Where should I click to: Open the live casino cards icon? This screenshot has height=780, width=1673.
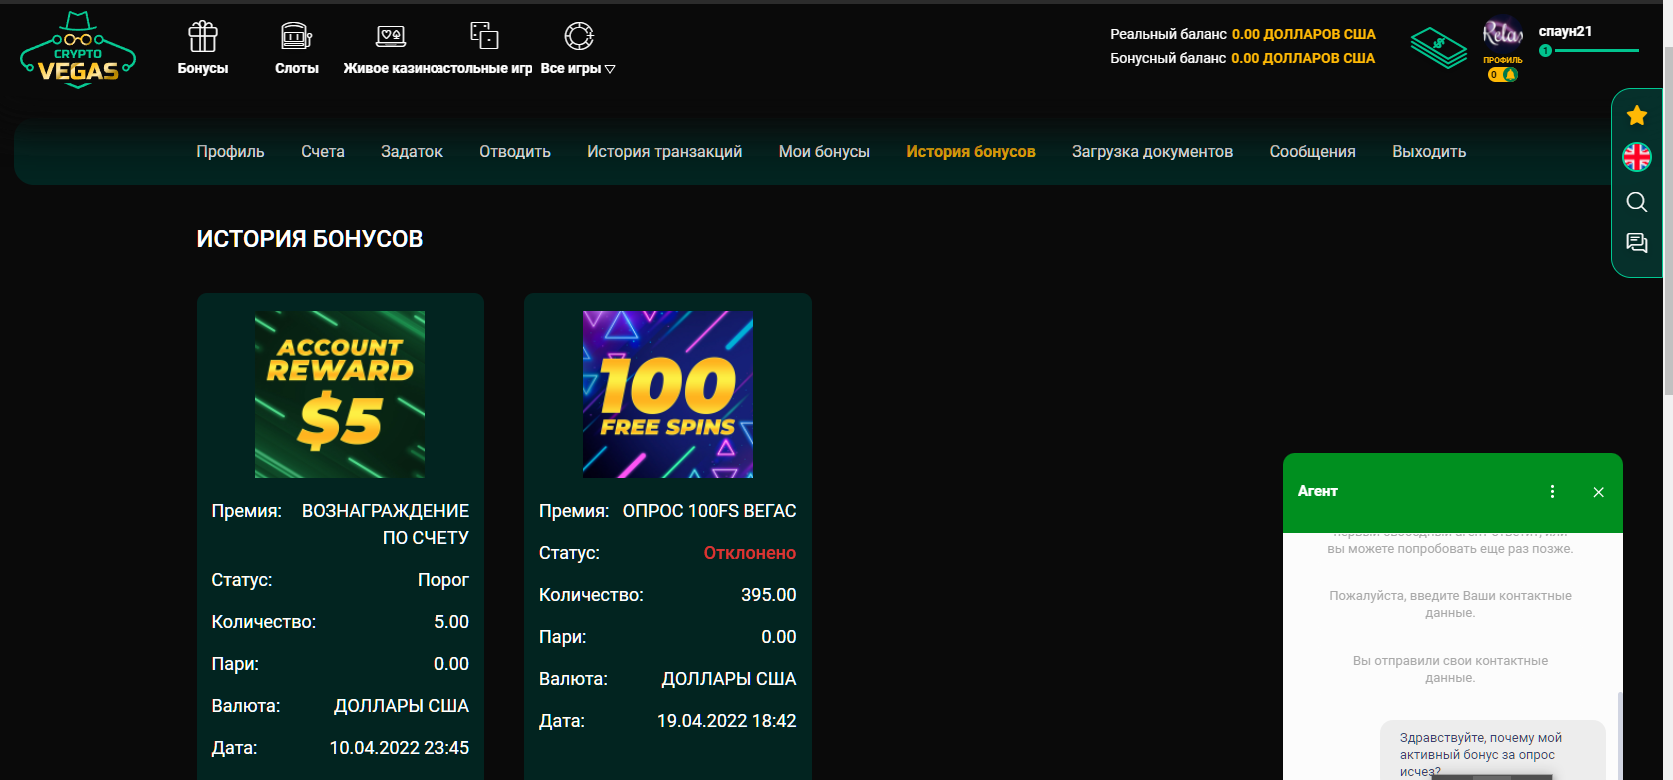click(391, 37)
